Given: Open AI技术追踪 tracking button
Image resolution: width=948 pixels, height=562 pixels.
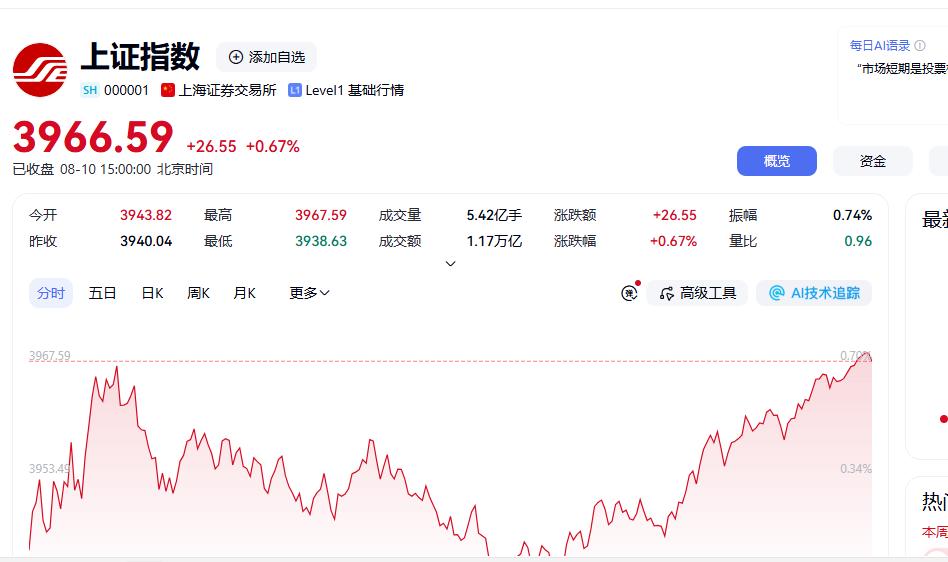Looking at the screenshot, I should coord(814,293).
